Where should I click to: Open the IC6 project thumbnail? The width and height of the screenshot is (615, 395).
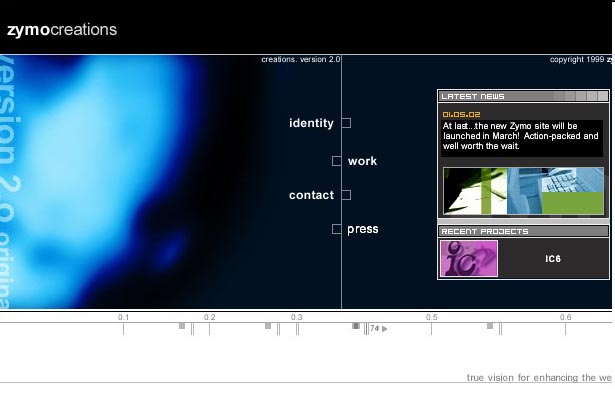[x=469, y=259]
